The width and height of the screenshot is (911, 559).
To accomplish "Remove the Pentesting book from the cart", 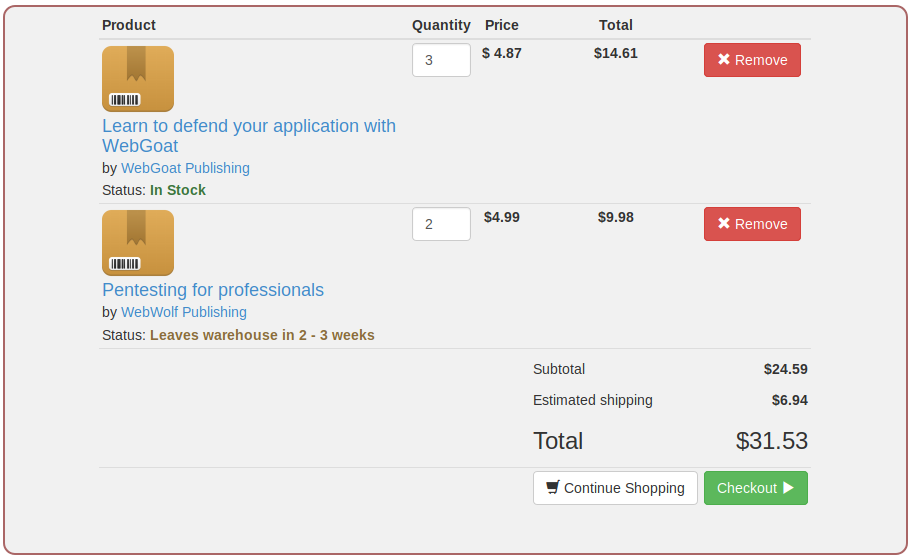I will [x=752, y=224].
